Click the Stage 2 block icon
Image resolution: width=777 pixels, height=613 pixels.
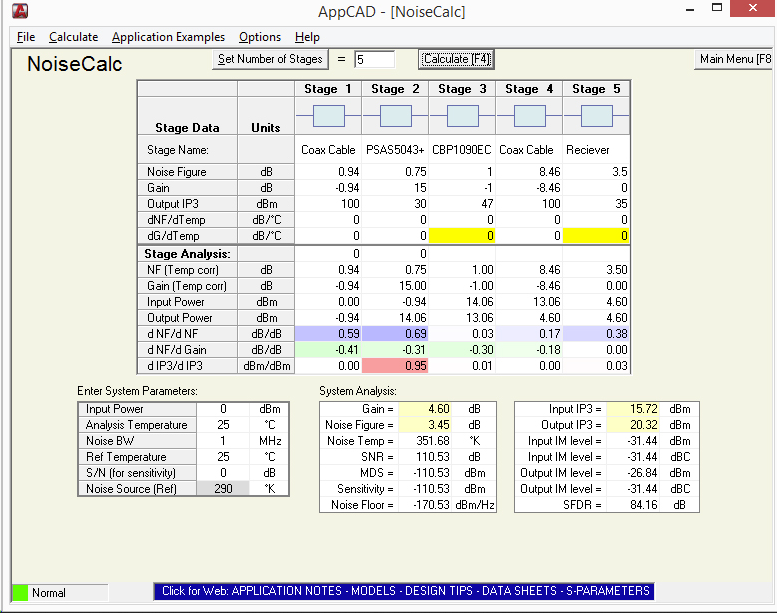pyautogui.click(x=395, y=116)
